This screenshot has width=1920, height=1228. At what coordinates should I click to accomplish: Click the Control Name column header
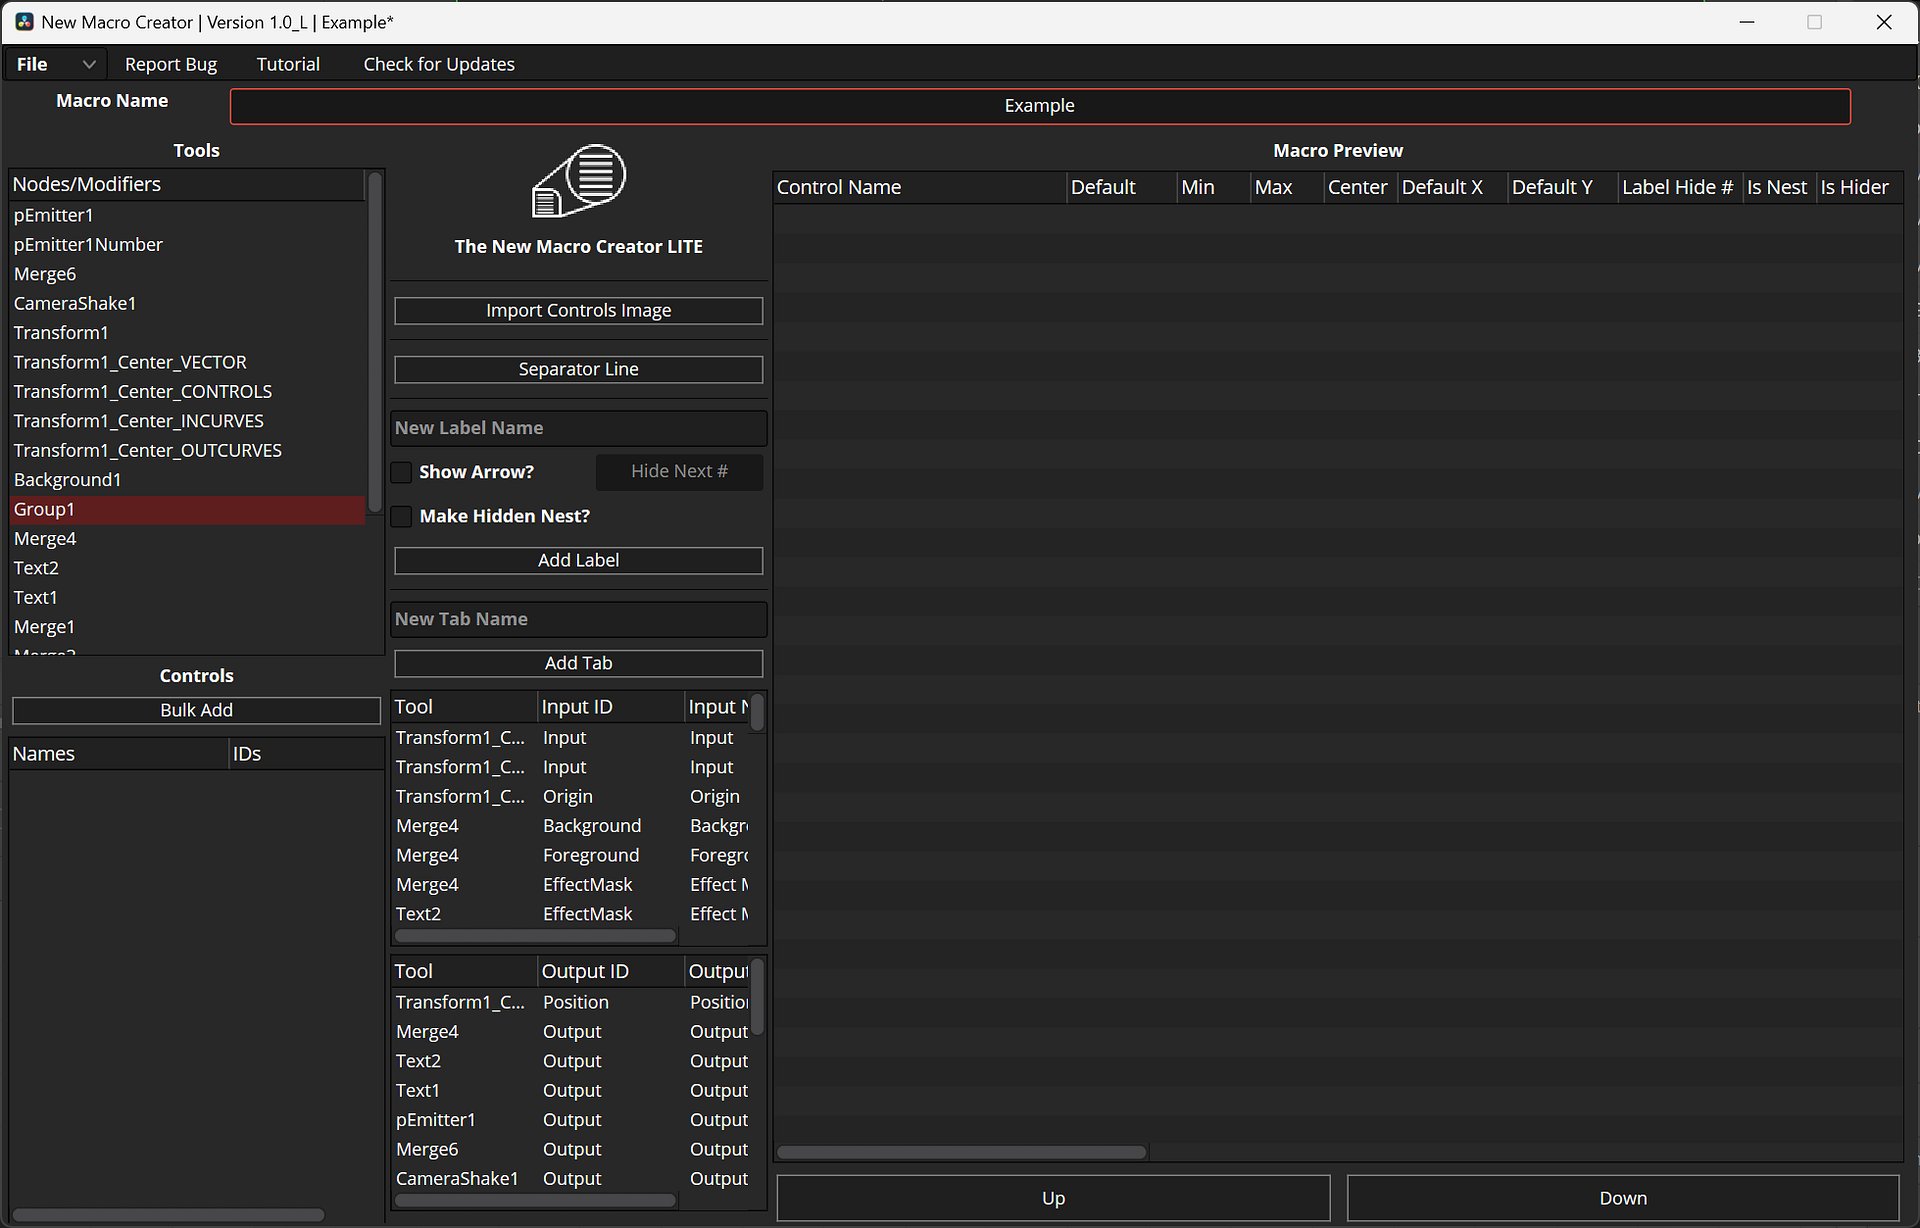click(x=920, y=188)
